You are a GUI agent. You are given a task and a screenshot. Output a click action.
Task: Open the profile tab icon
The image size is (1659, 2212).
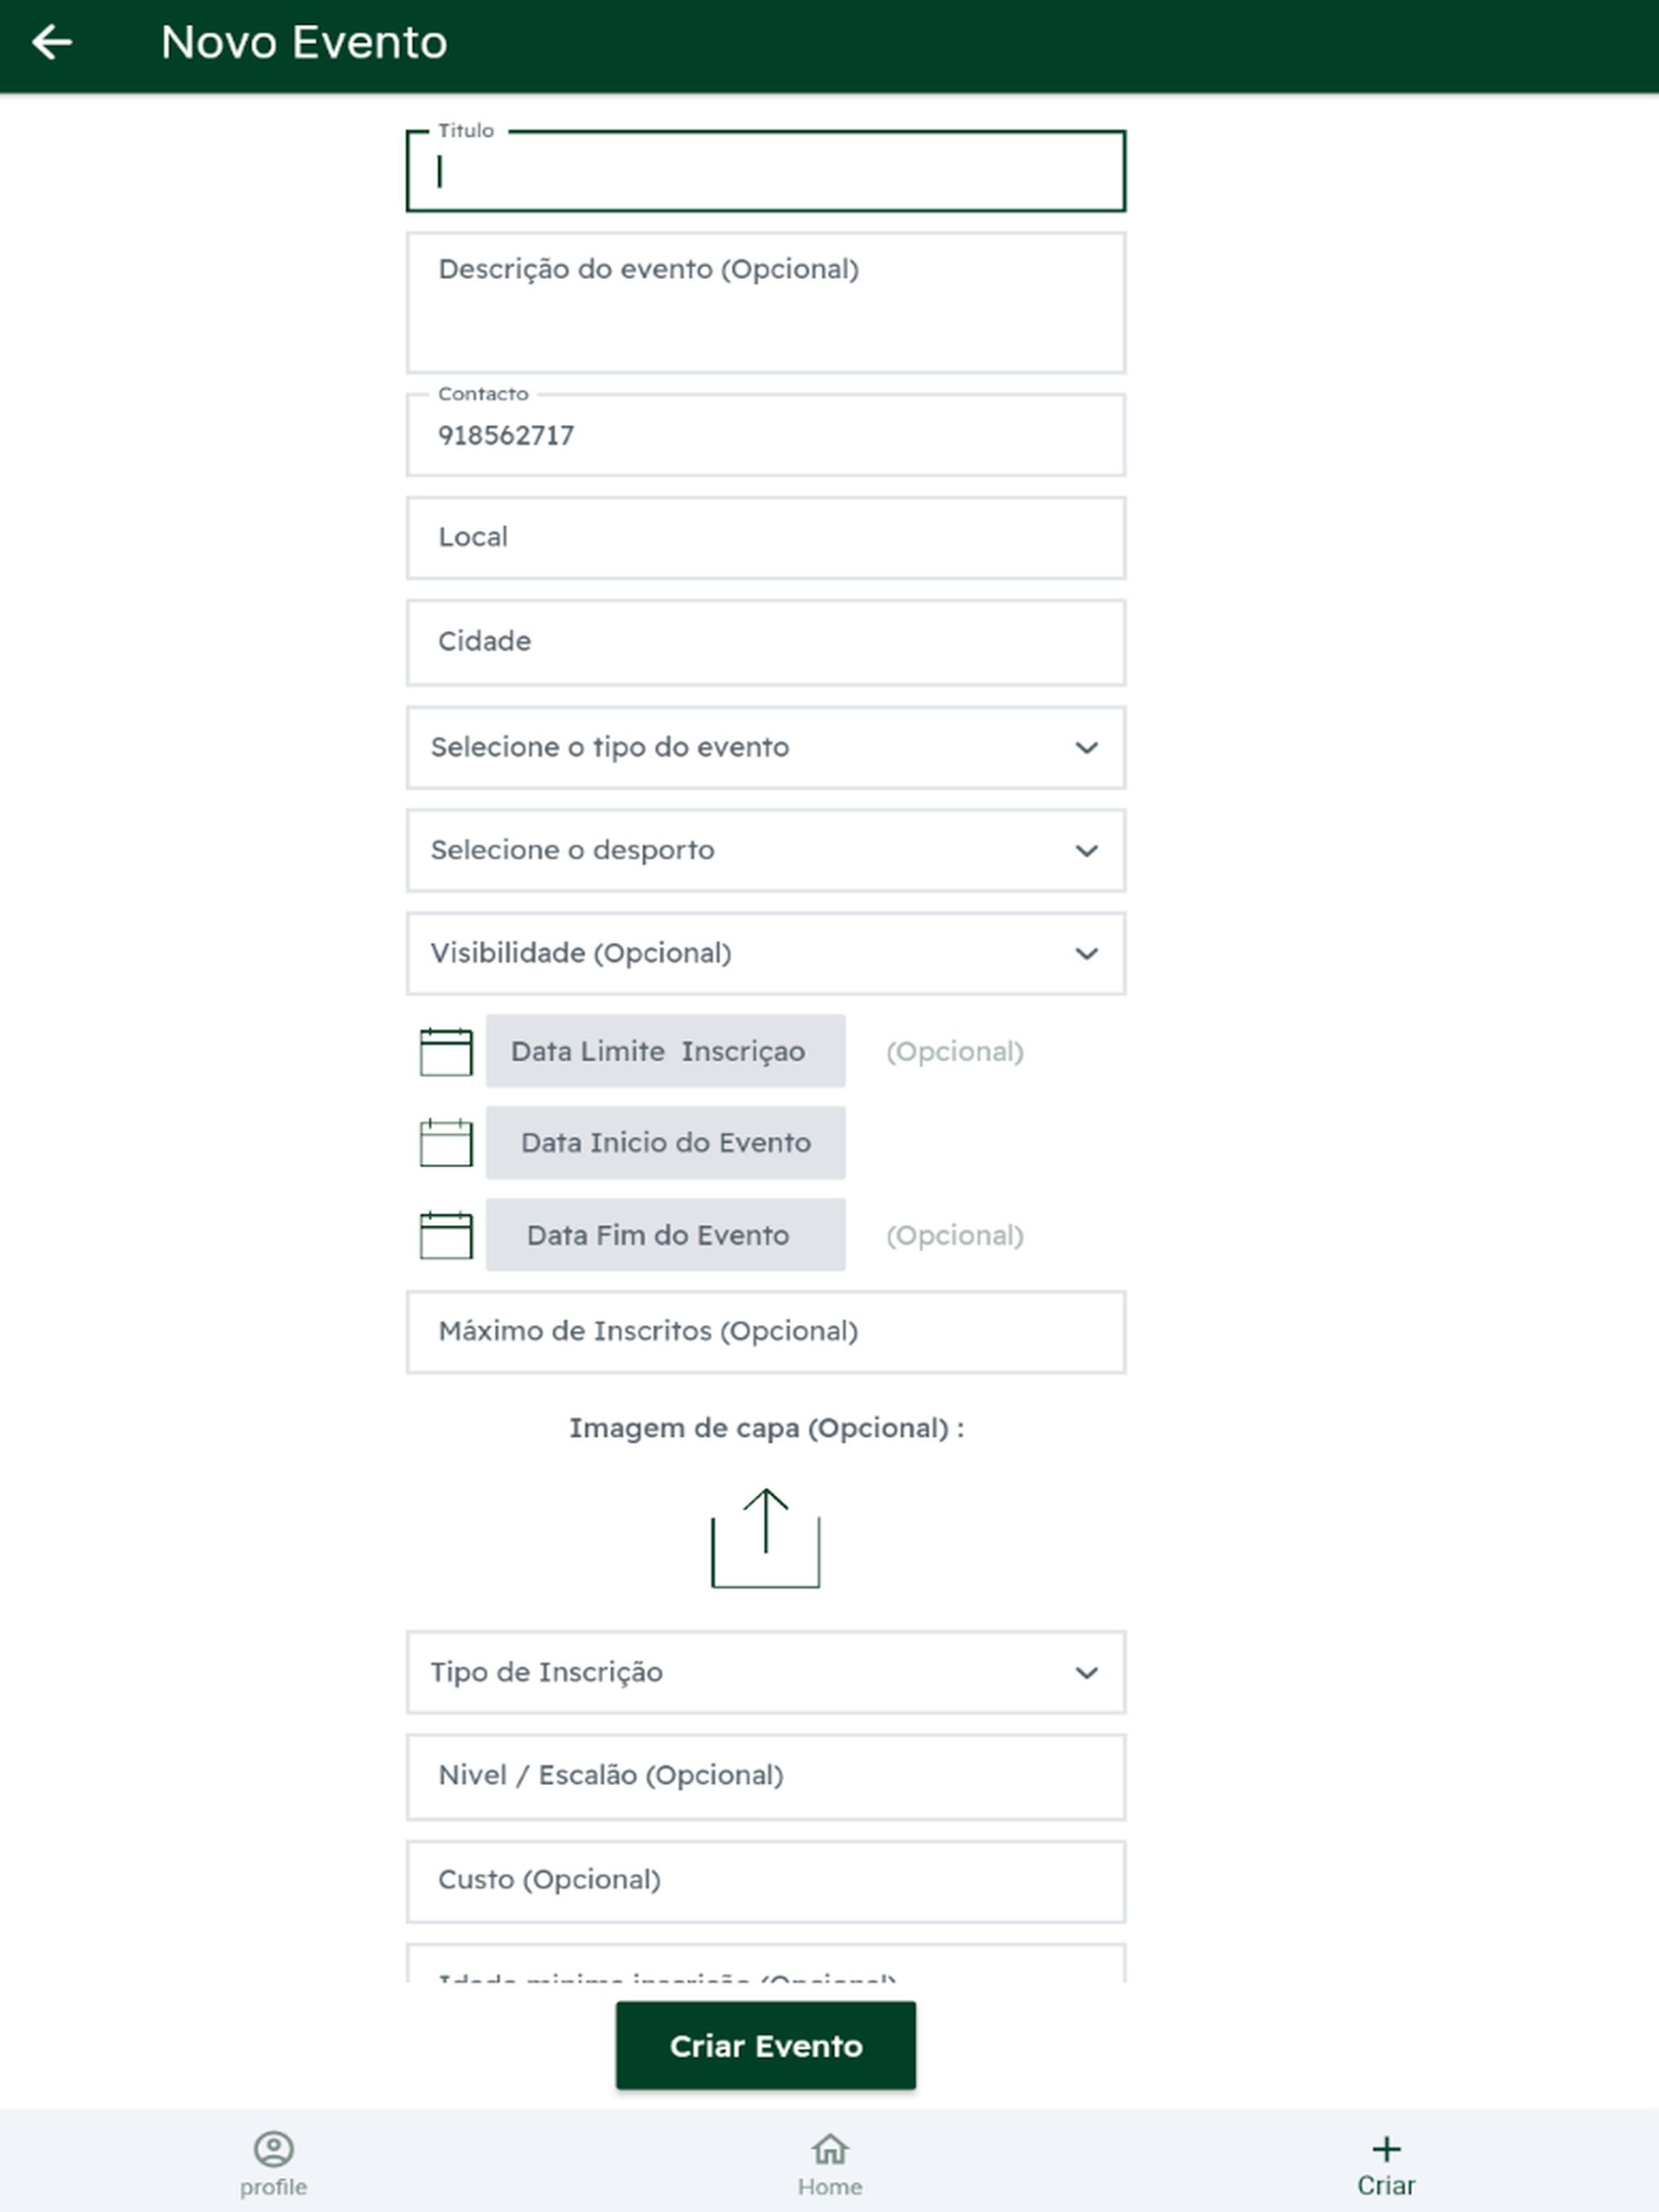[x=273, y=2149]
